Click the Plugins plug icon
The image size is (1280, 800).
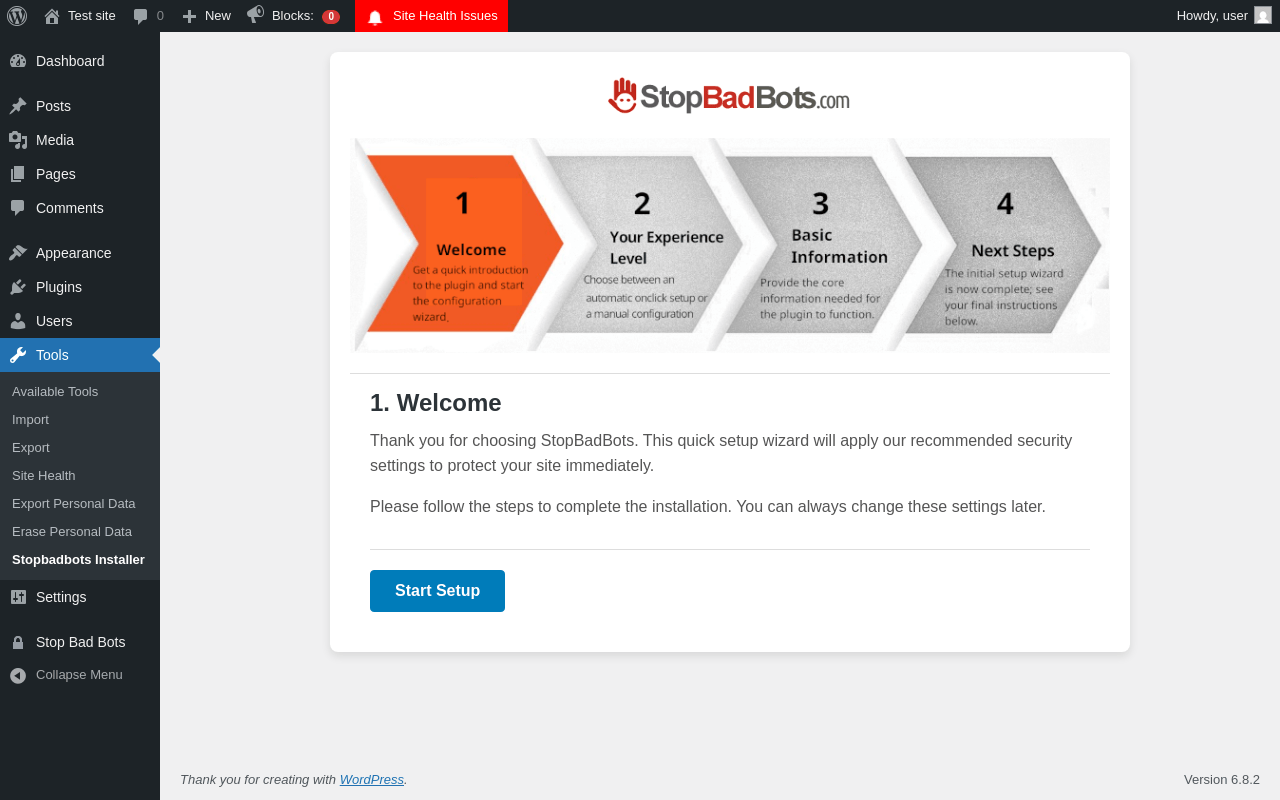[x=18, y=287]
